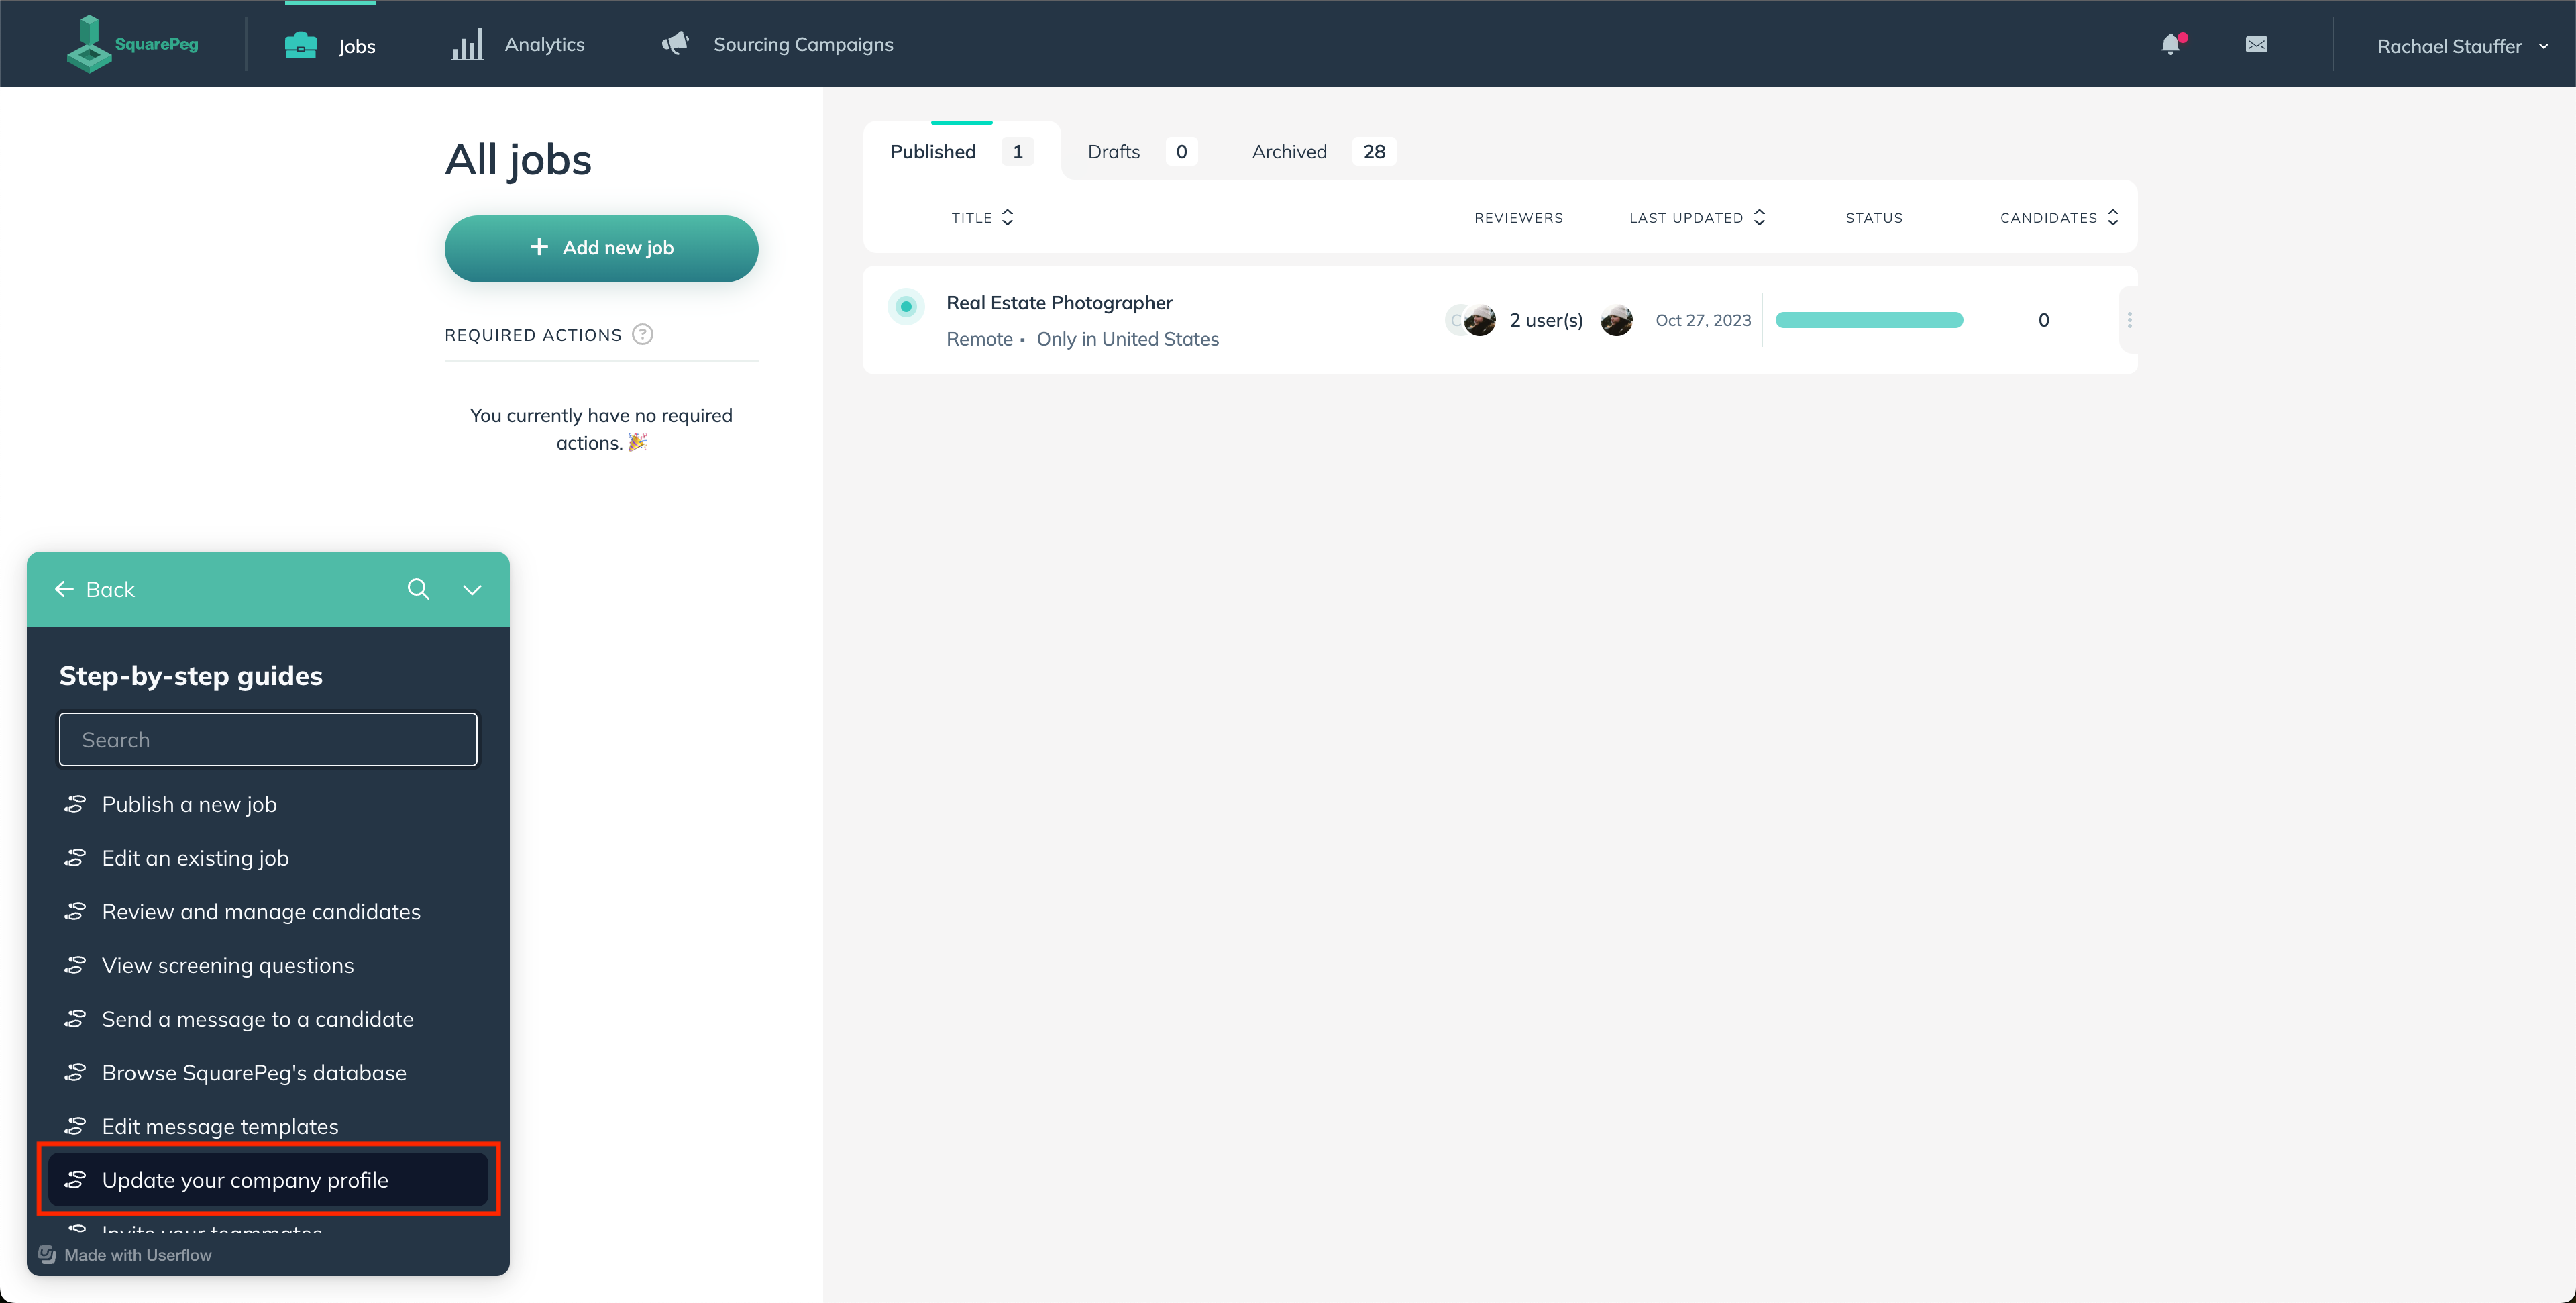Viewport: 2576px width, 1303px height.
Task: Switch to the Archived tab
Action: (x=1323, y=151)
